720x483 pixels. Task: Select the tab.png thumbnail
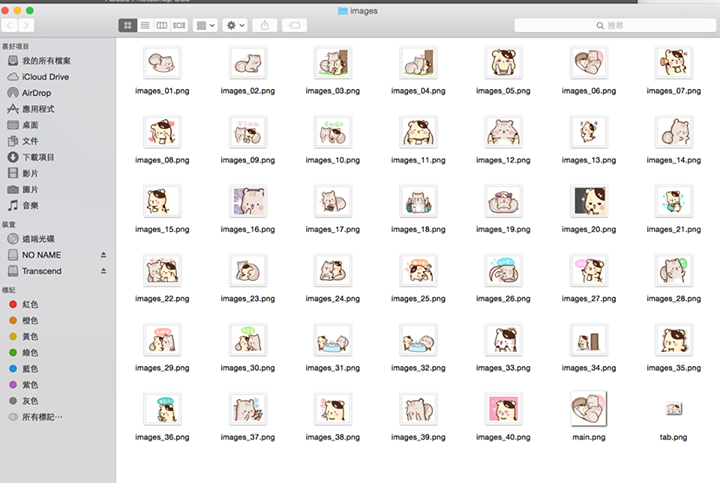coord(674,409)
